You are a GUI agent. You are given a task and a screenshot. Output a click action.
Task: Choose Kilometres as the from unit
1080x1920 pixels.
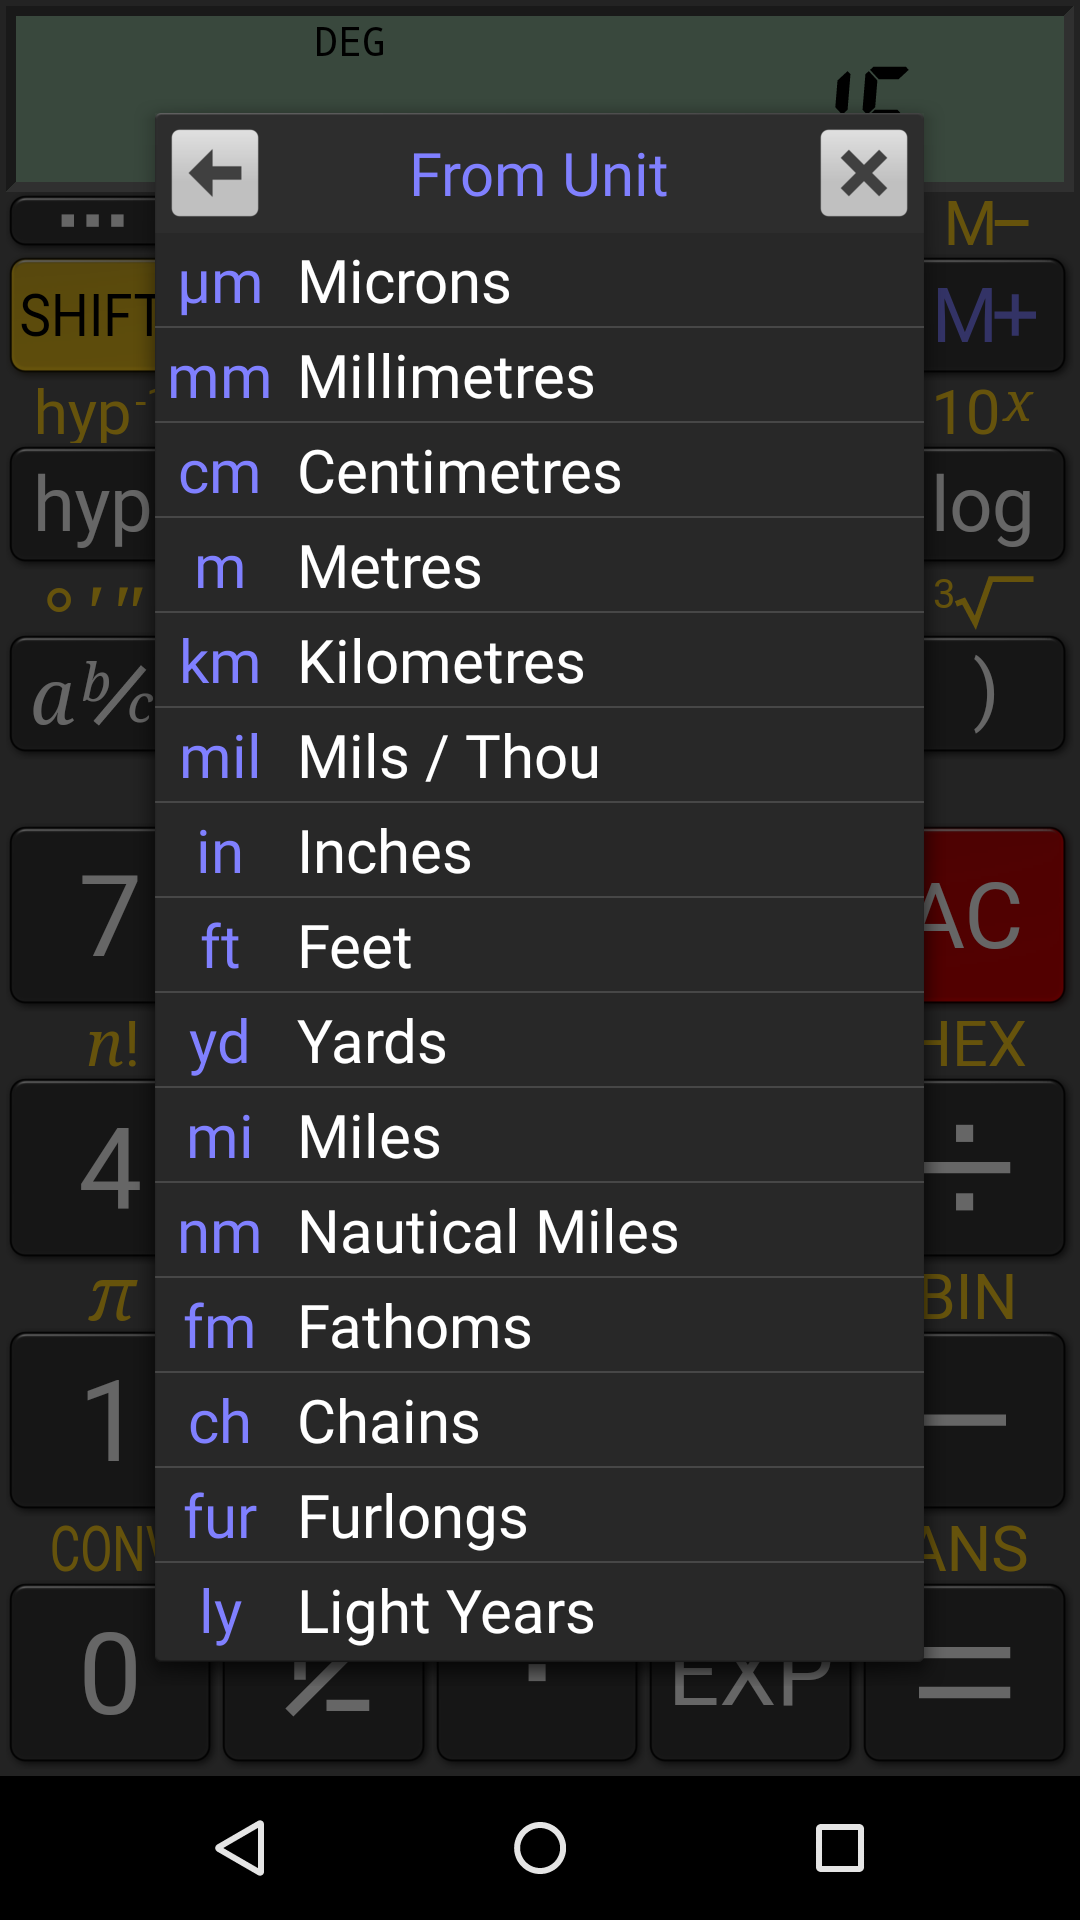click(540, 662)
